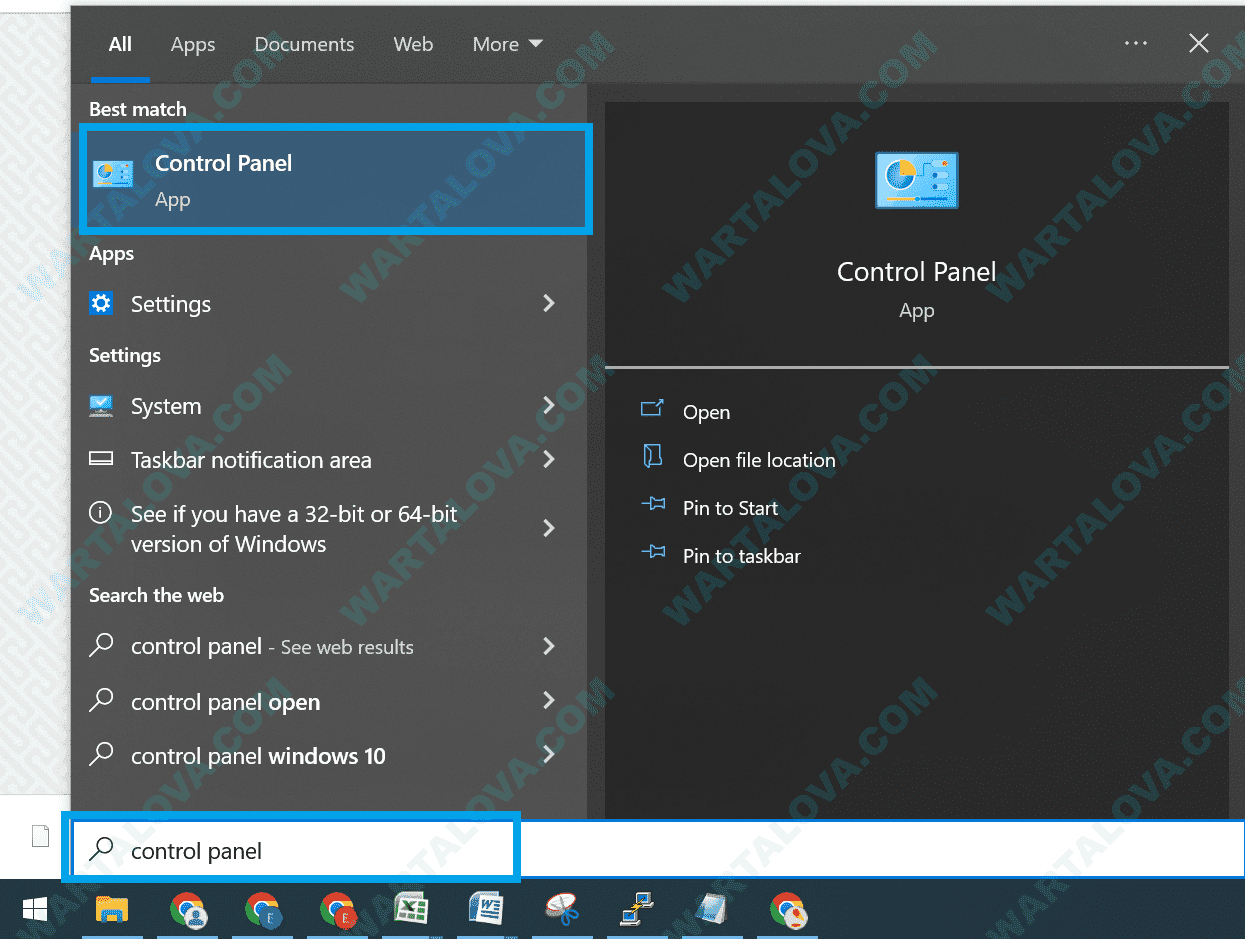The width and height of the screenshot is (1245, 939).
Task: Click Open to launch Control Panel
Action: [x=706, y=412]
